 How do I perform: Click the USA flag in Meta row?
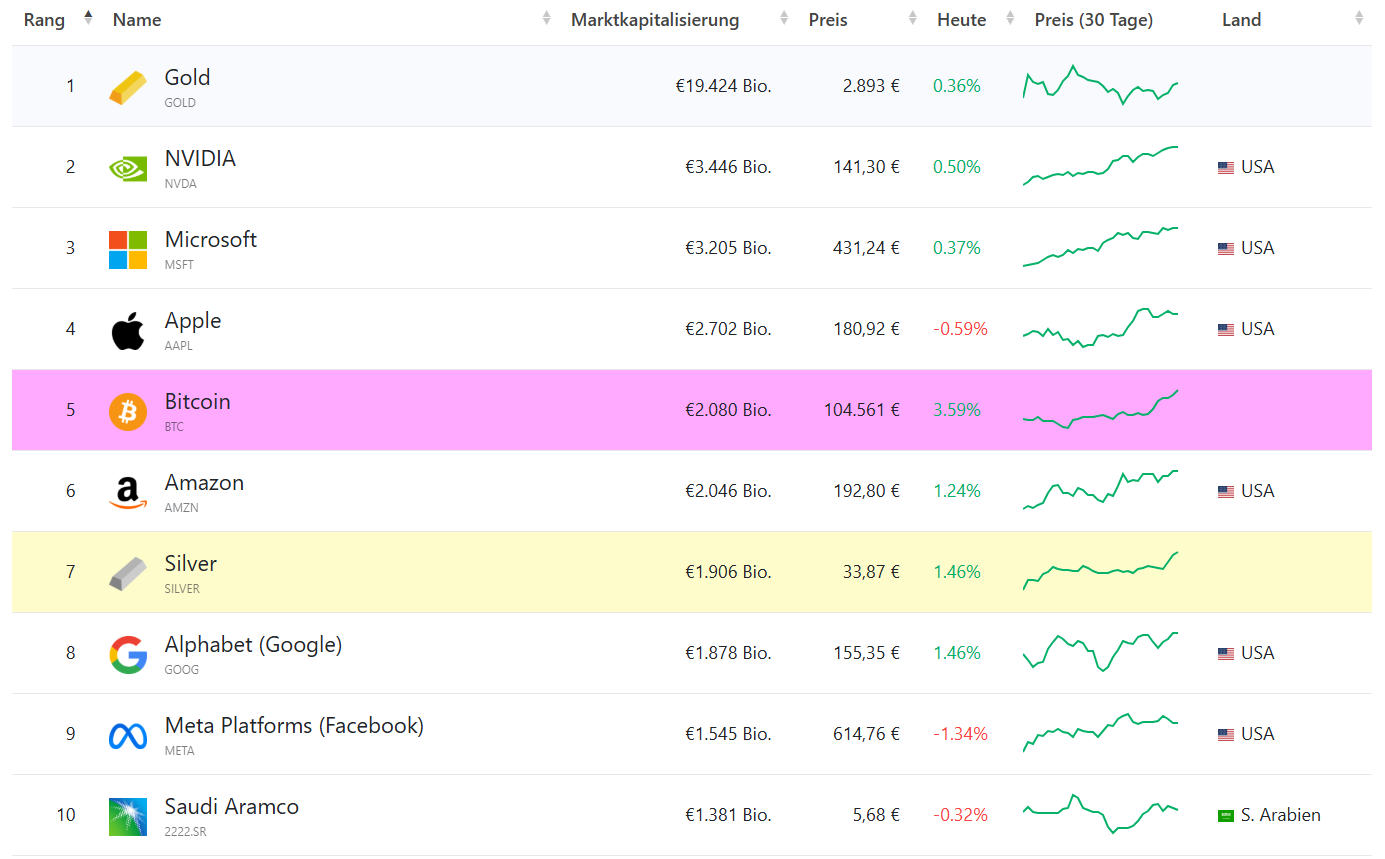pyautogui.click(x=1226, y=735)
